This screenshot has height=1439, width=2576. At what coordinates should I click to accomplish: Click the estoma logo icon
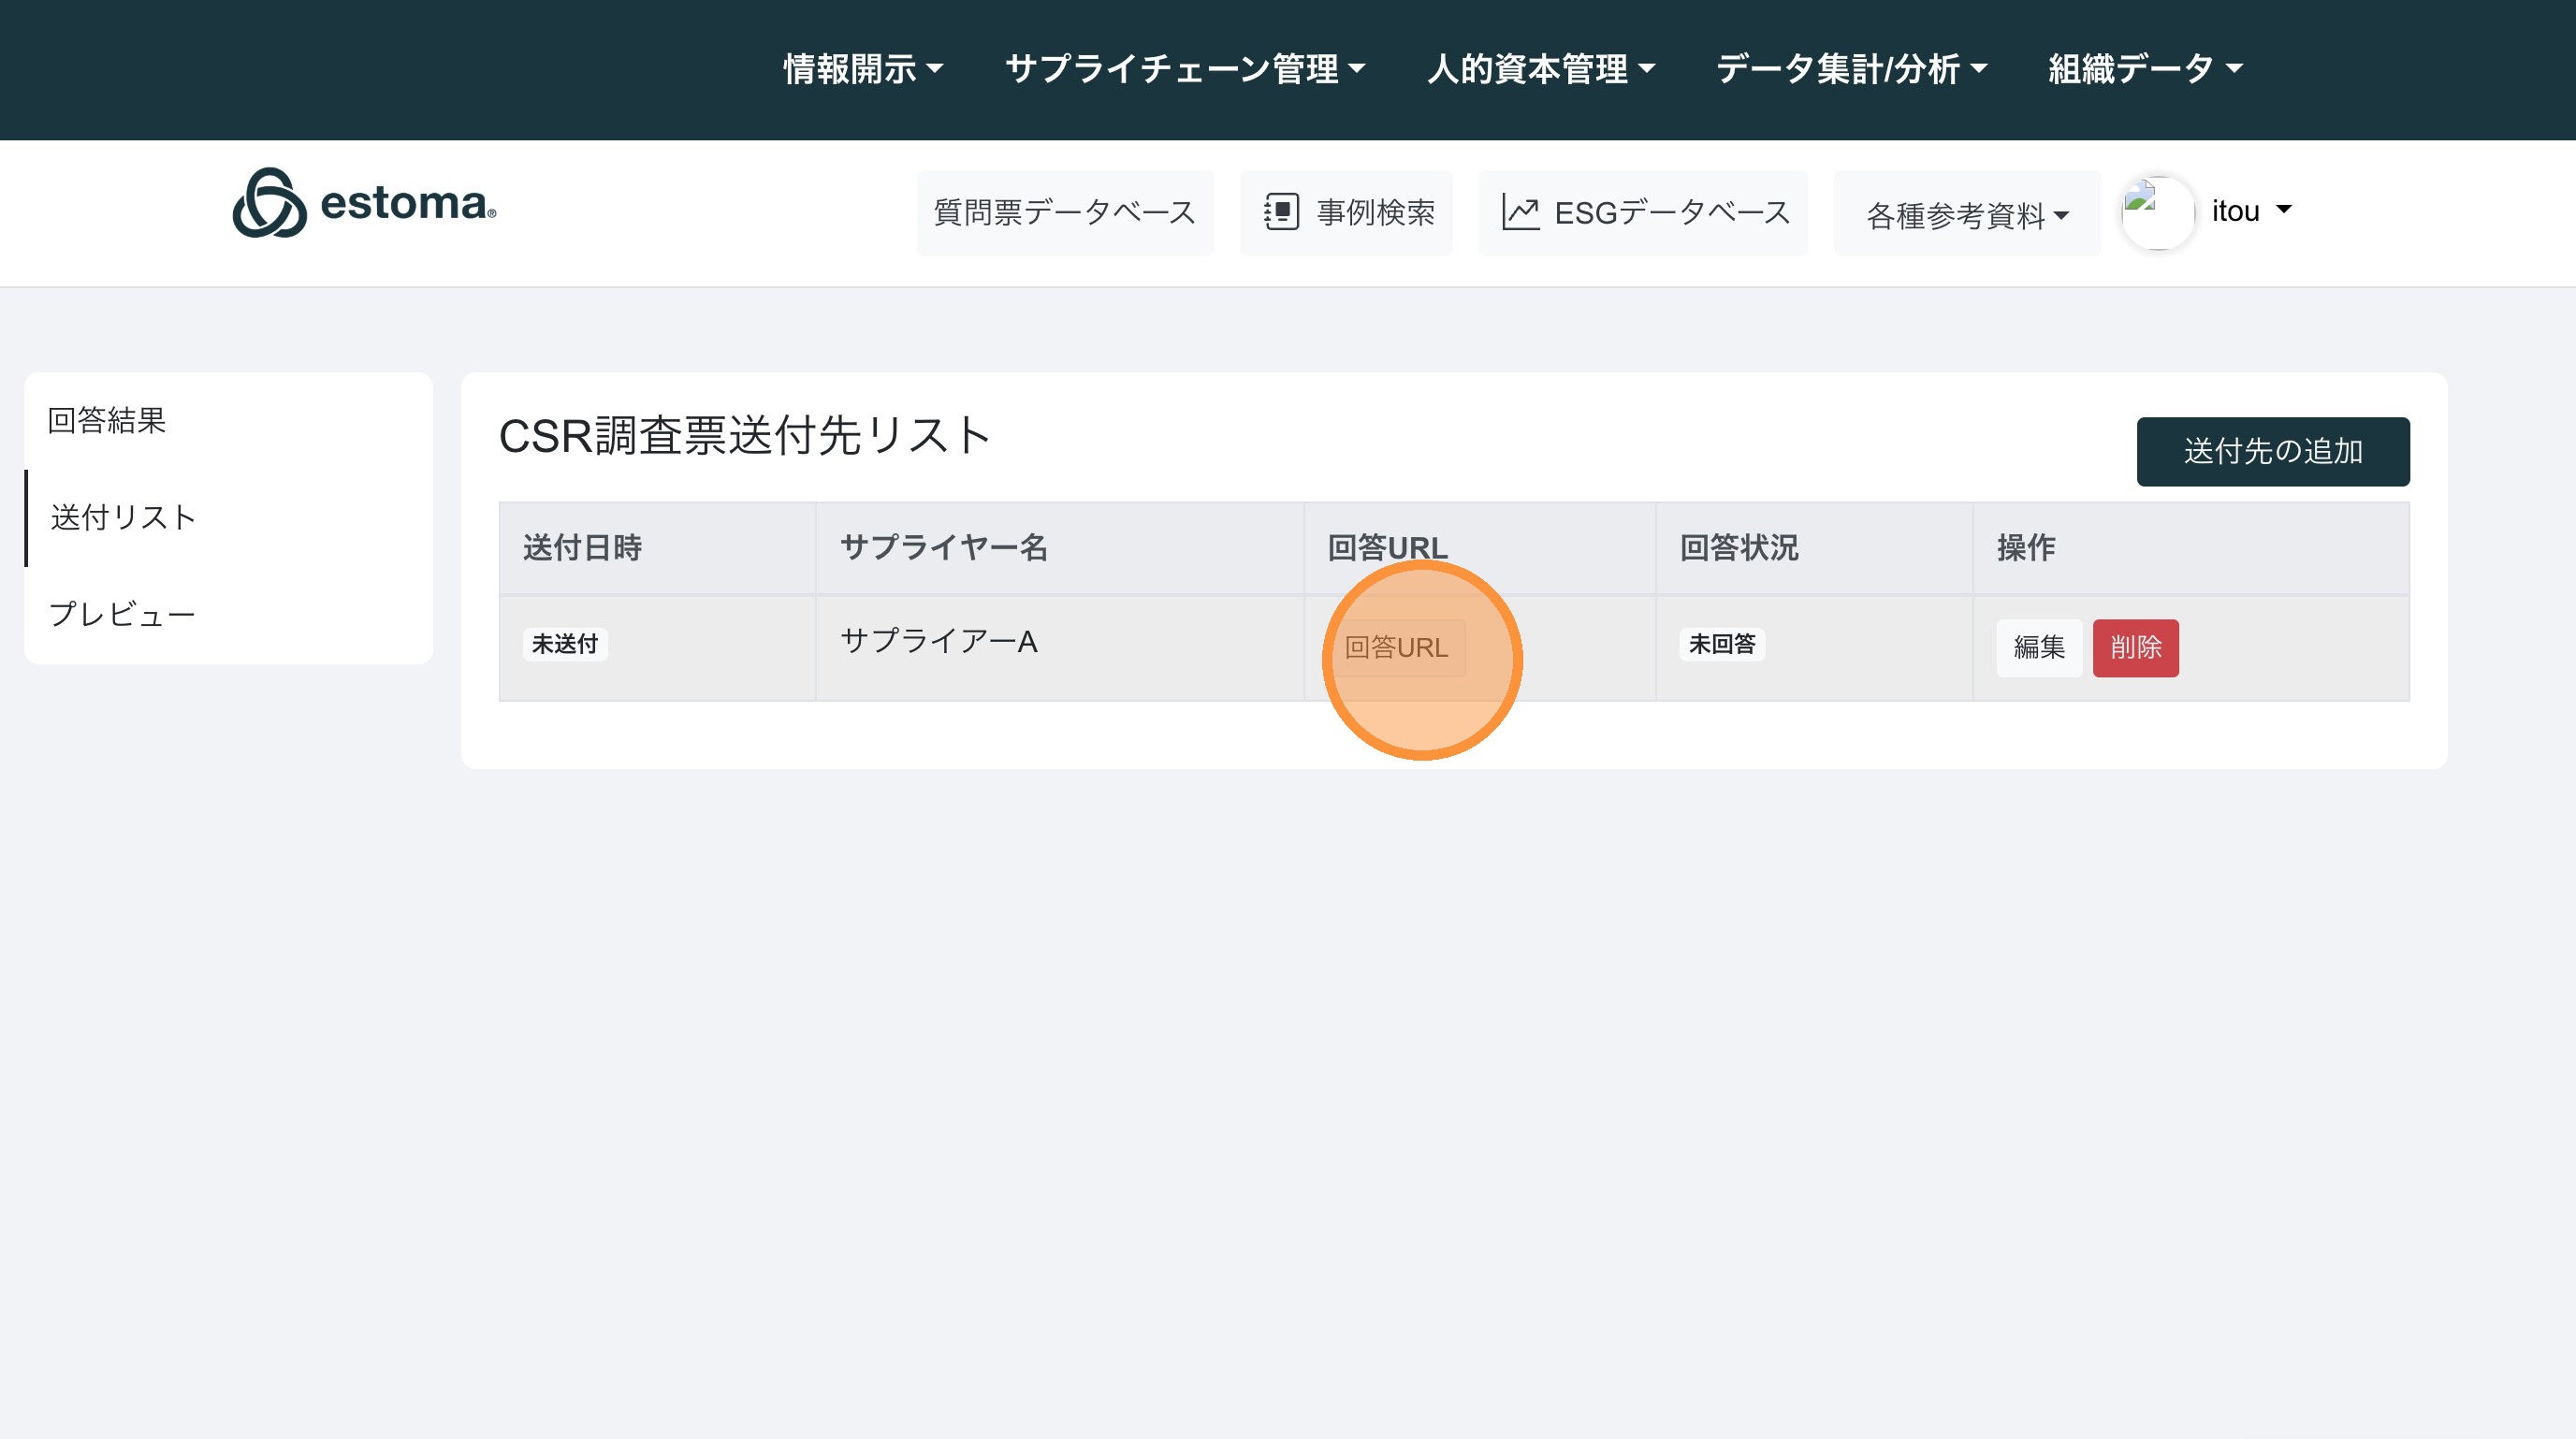coord(269,203)
